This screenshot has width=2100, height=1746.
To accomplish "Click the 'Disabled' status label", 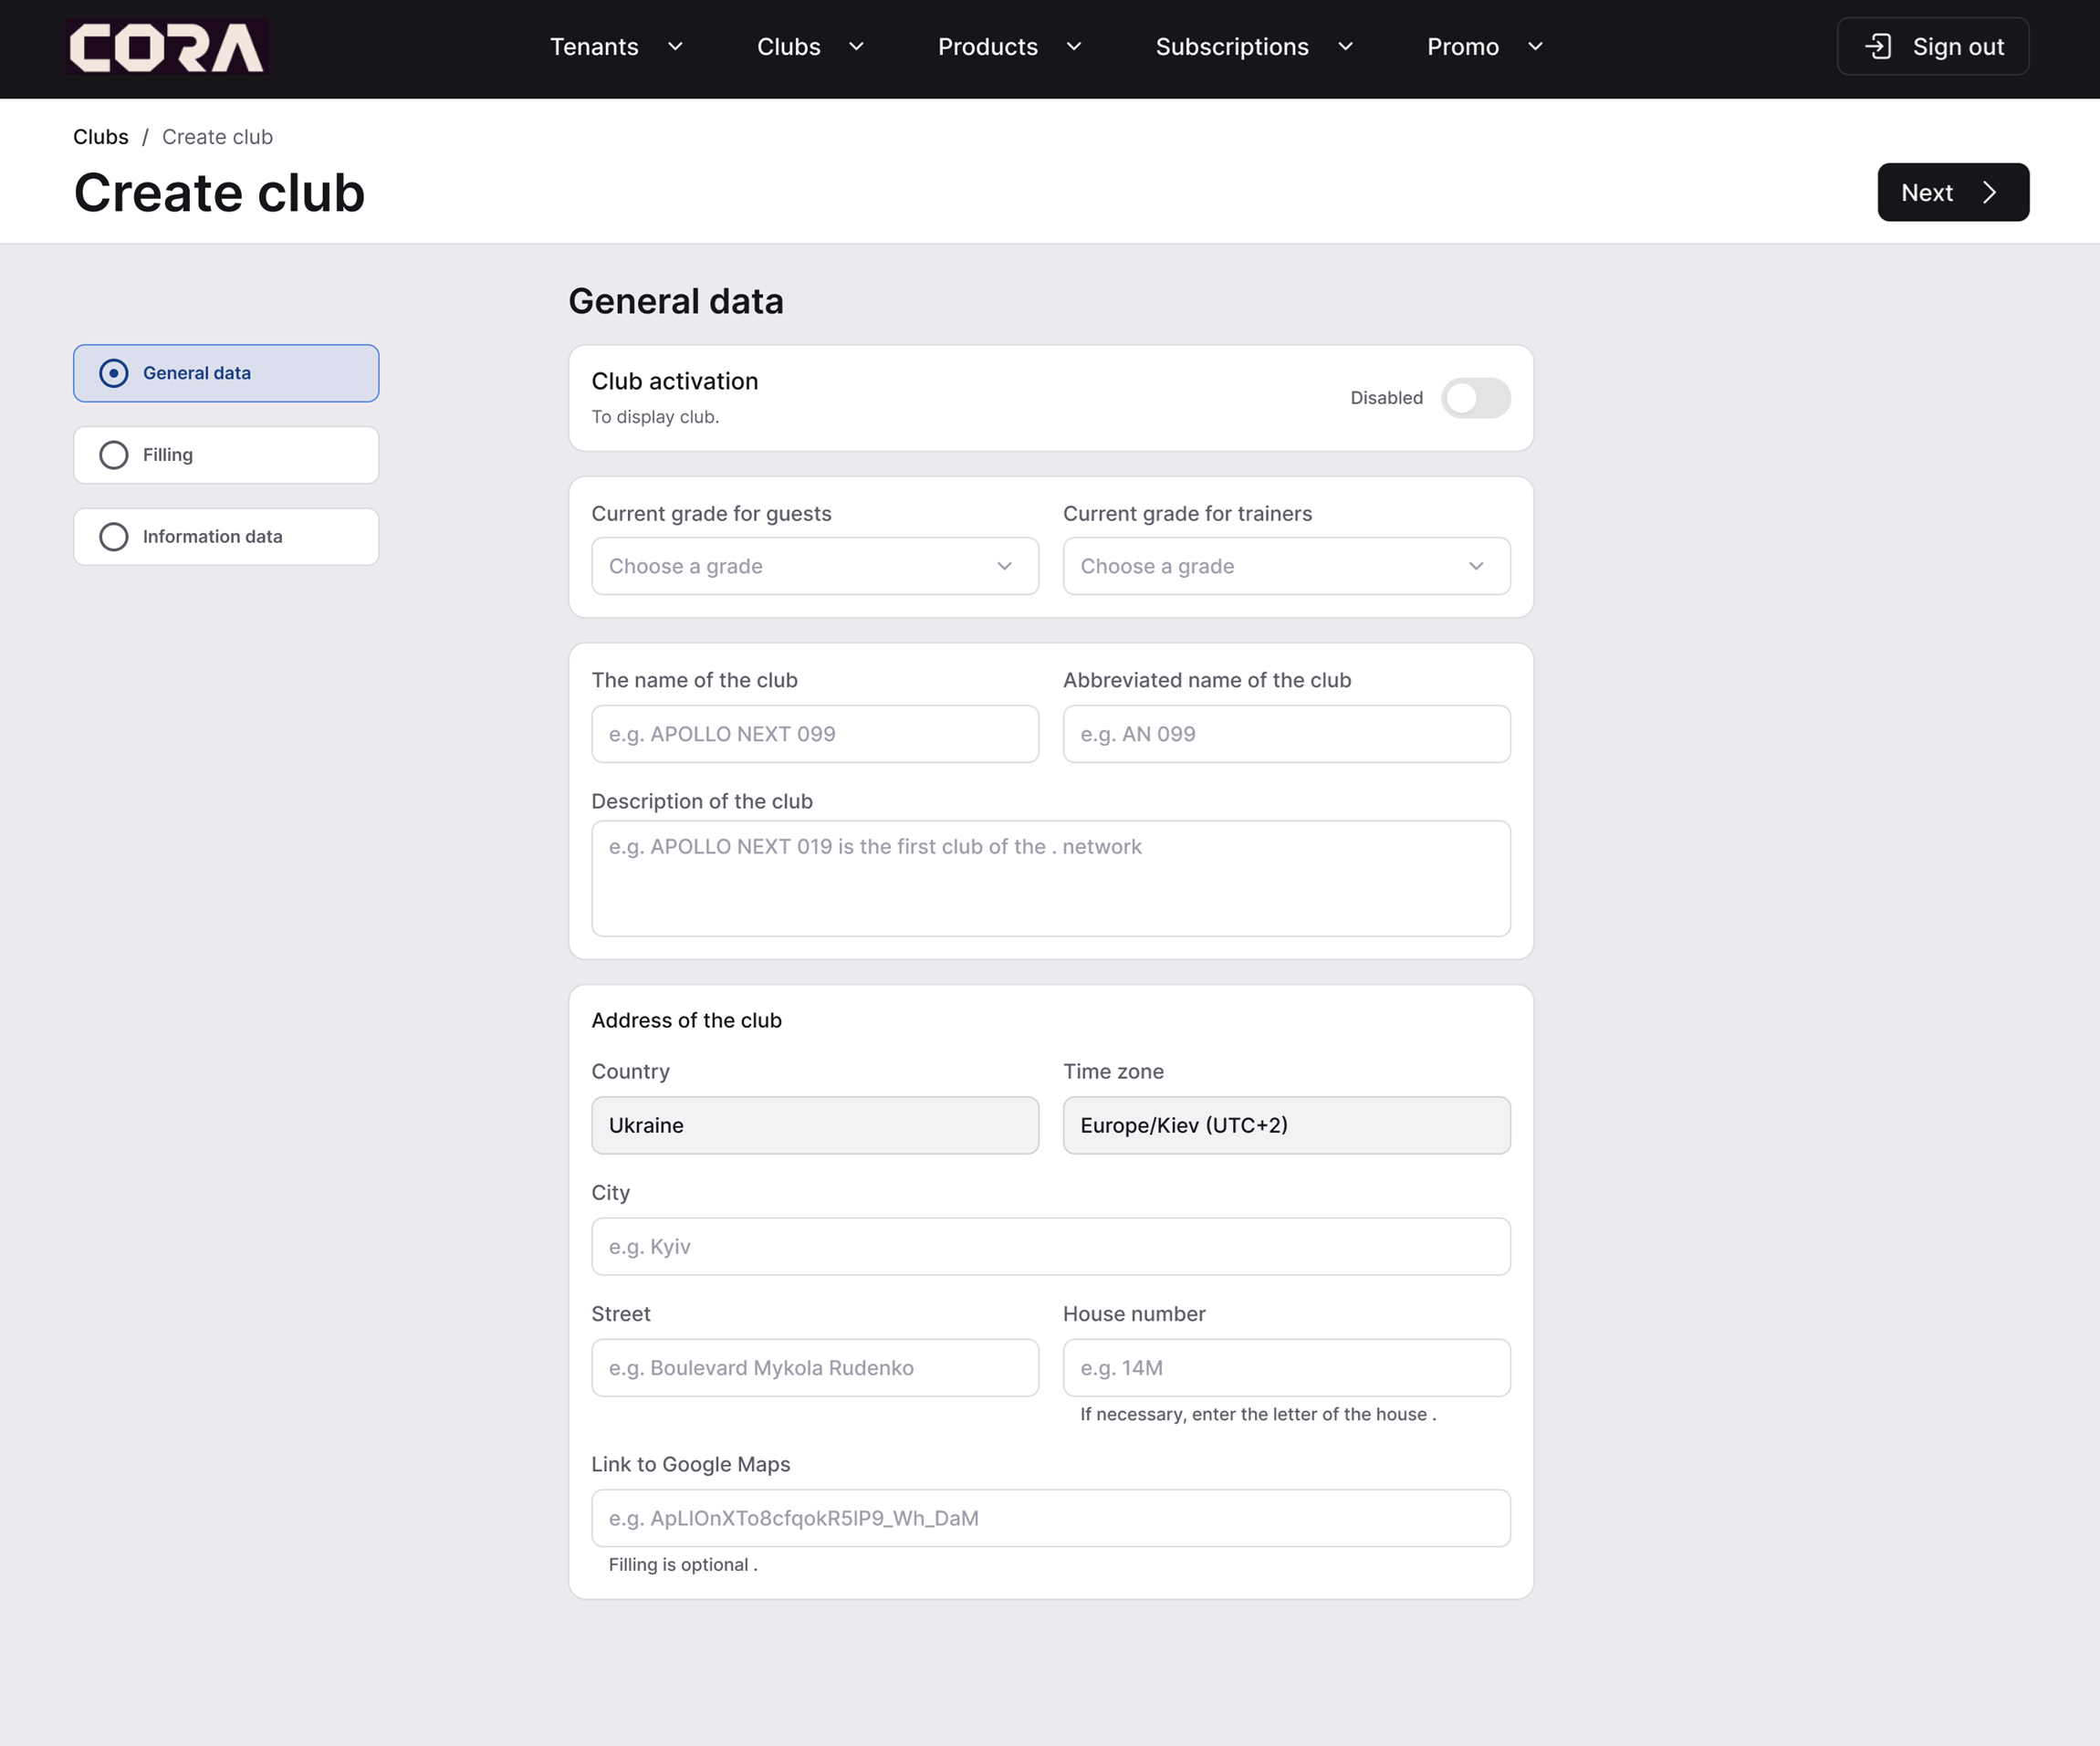I will click(1386, 398).
